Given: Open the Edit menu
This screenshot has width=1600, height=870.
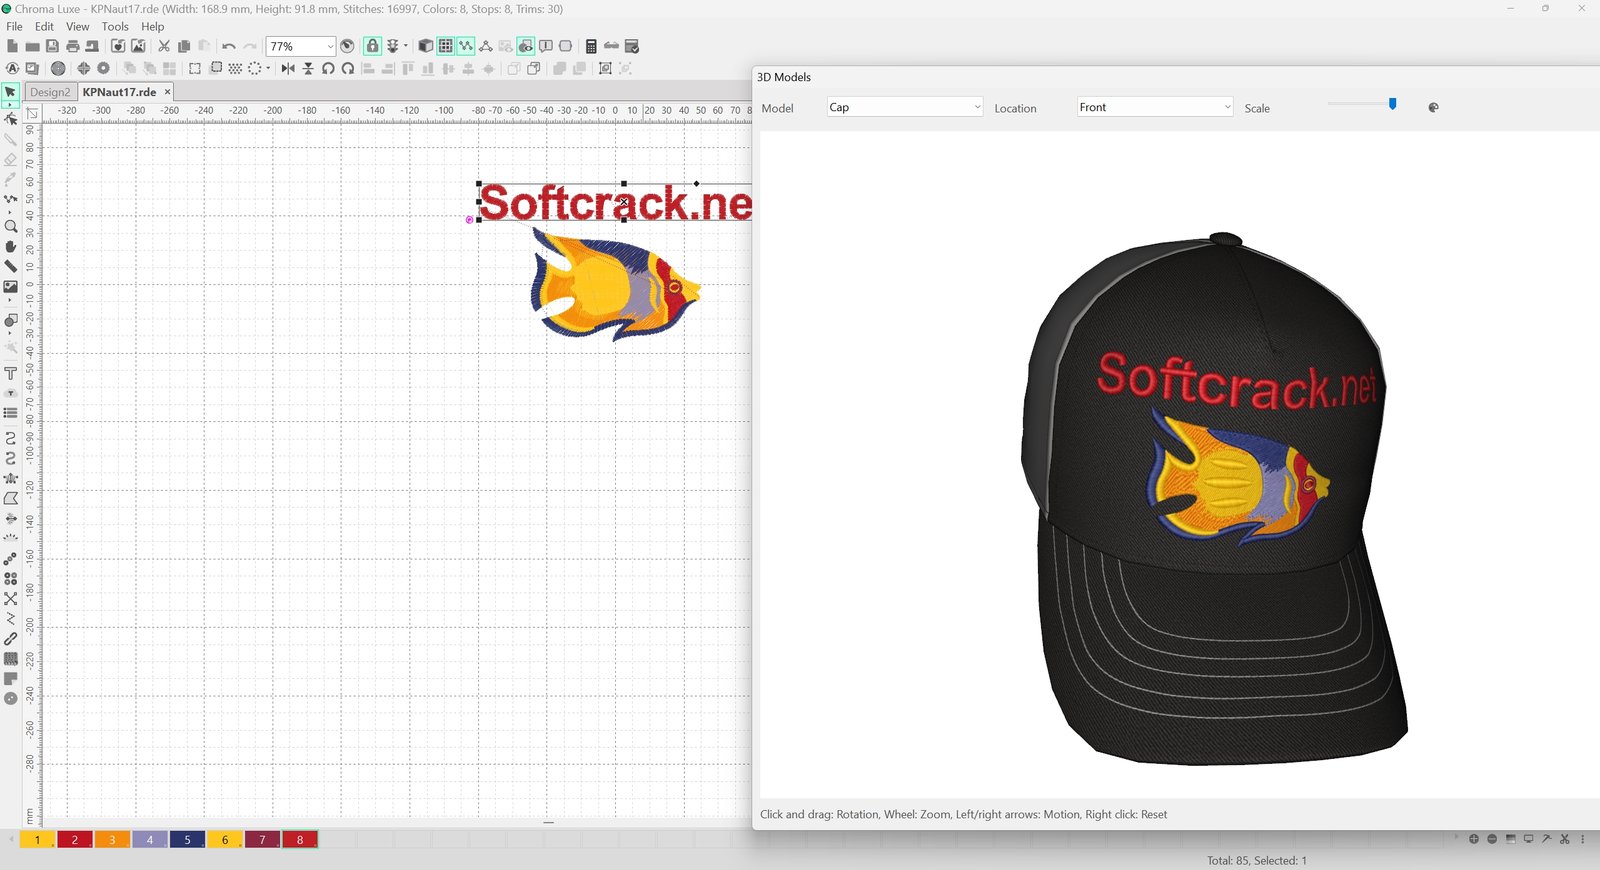Looking at the screenshot, I should (x=44, y=27).
